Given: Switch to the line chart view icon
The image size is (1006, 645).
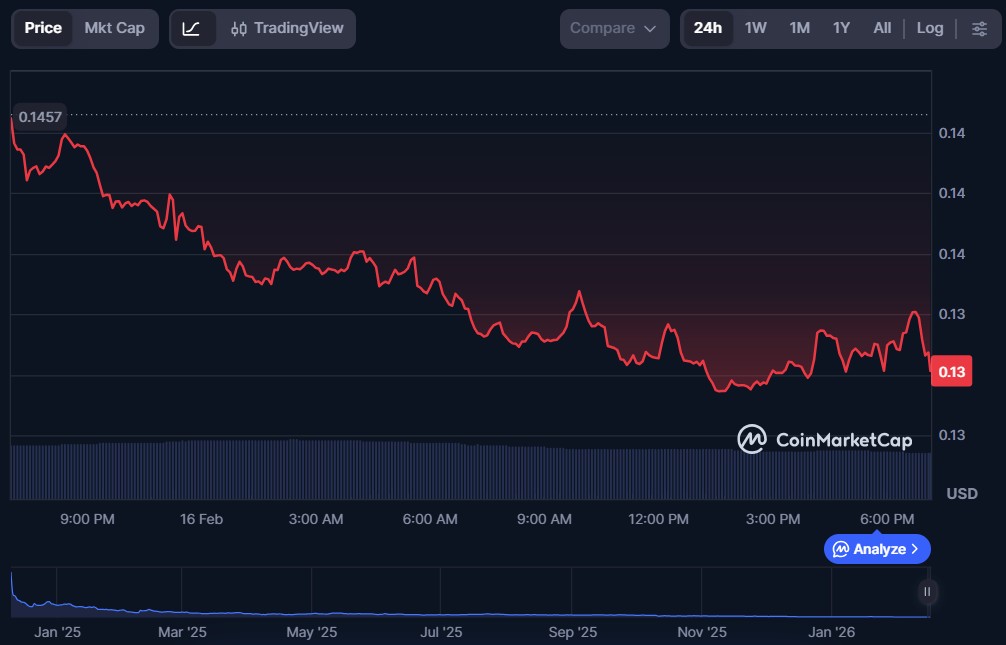Looking at the screenshot, I should [191, 29].
